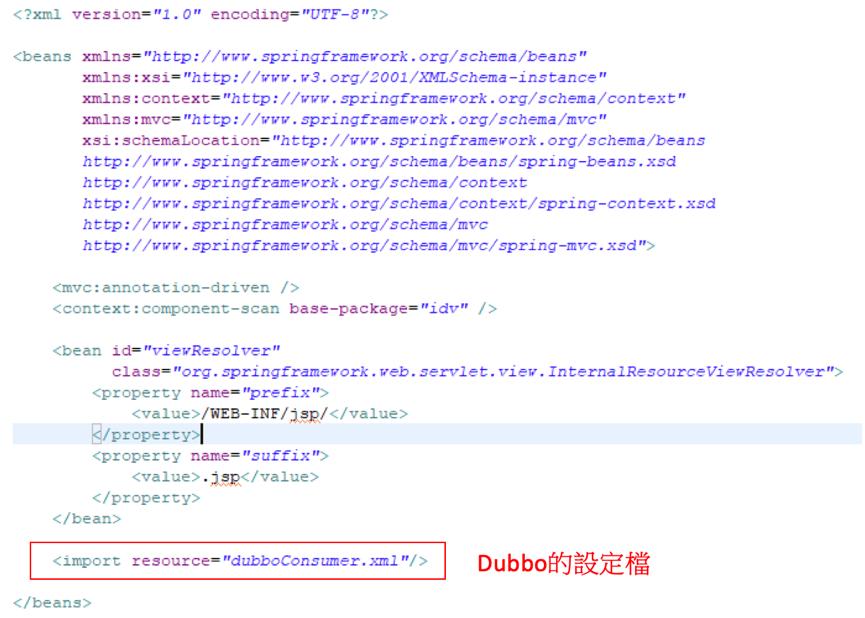The height and width of the screenshot is (618, 865).
Task: Click the spring-beans.xsd schema location URL
Action: coord(380,161)
